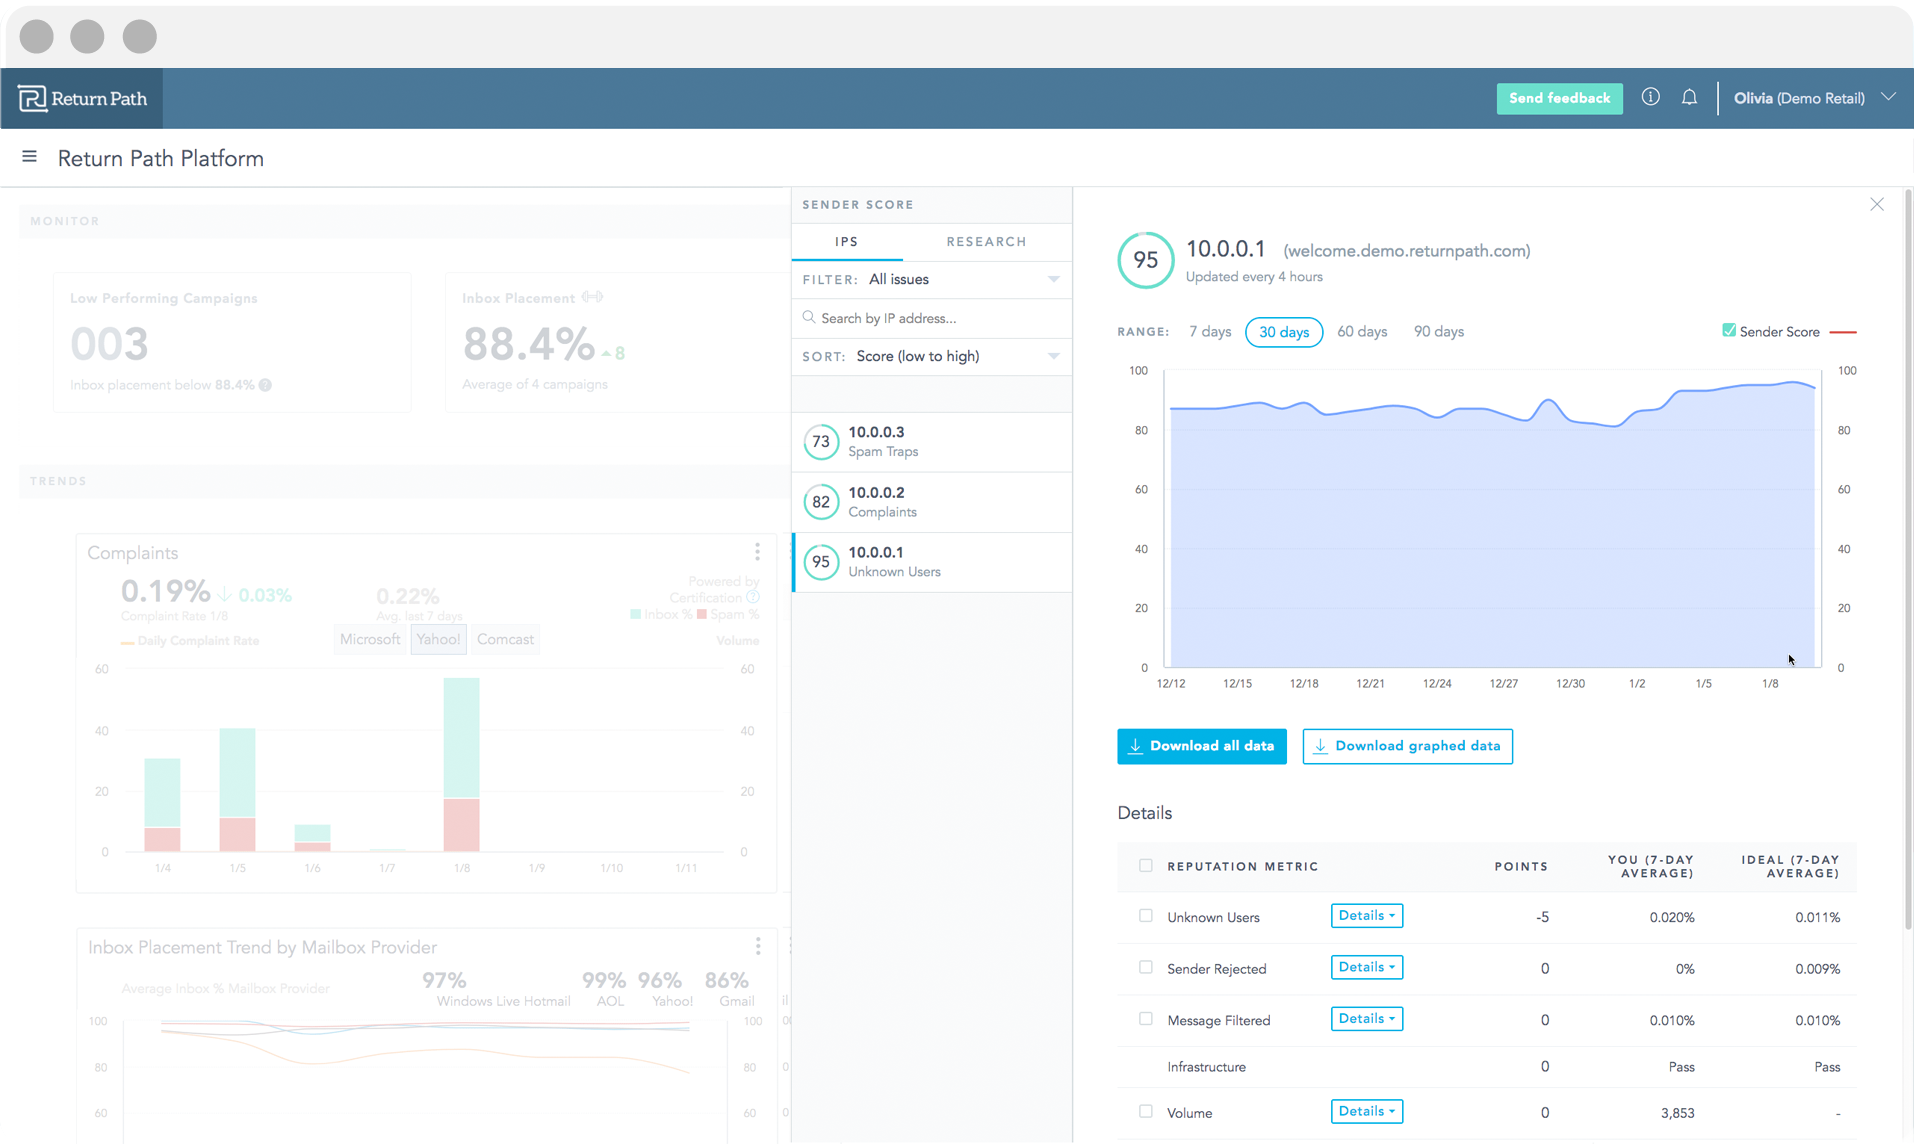Close the sender score detail panel
1920x1148 pixels.
click(1877, 204)
